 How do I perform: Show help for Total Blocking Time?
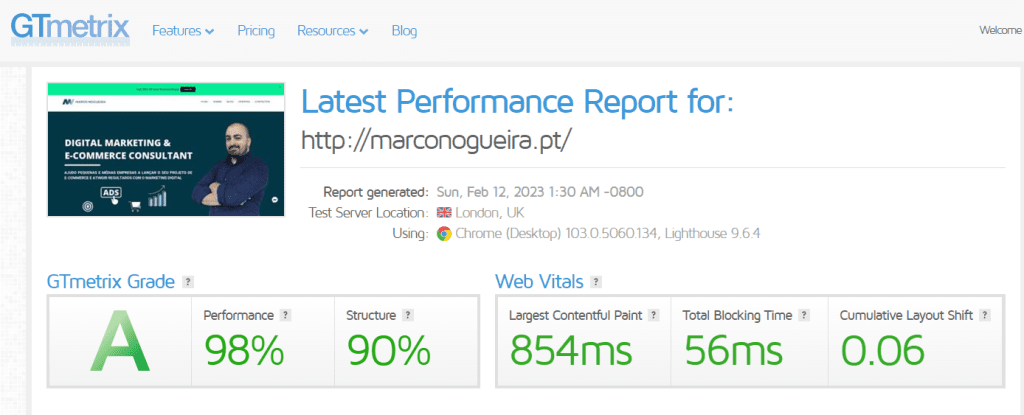click(x=804, y=315)
